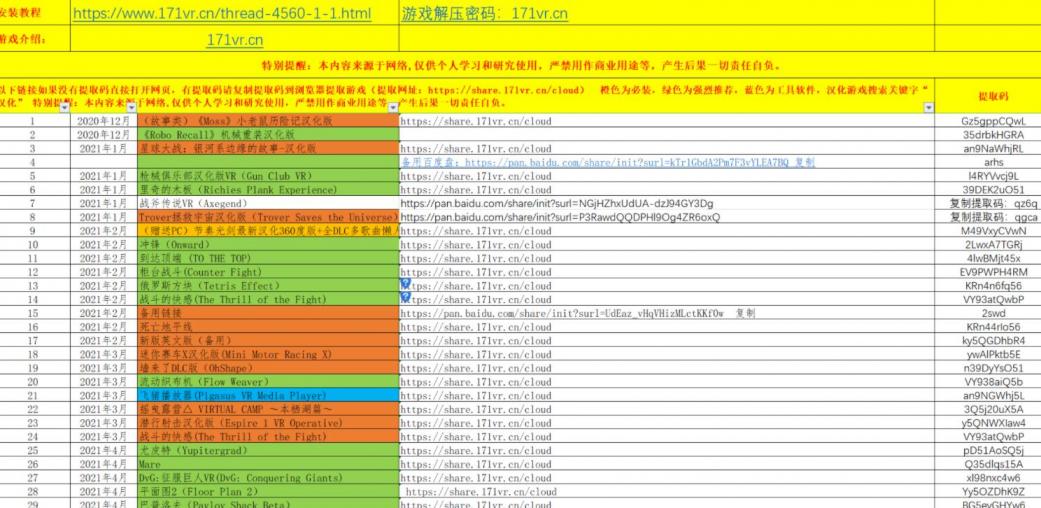Select the pan.baidu.com link text in row 15
1041x508 pixels.
pyautogui.click(x=562, y=313)
